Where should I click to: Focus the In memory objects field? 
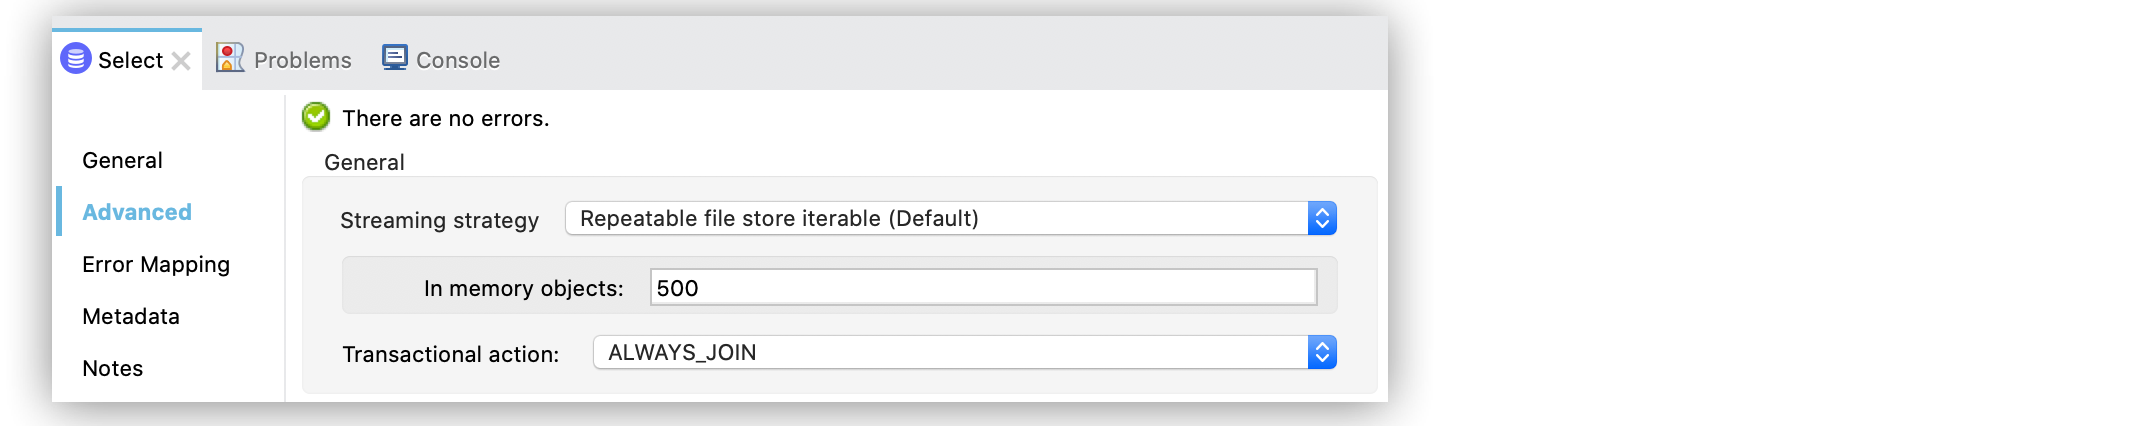point(983,288)
